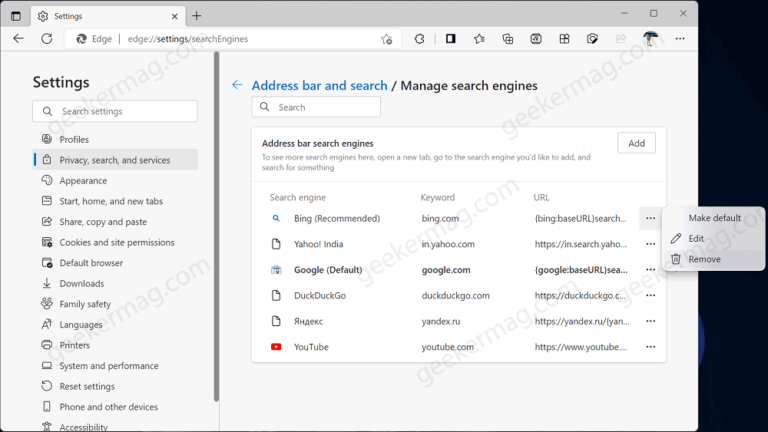
Task: Open the tab actions menu icon
Action: coord(16,16)
